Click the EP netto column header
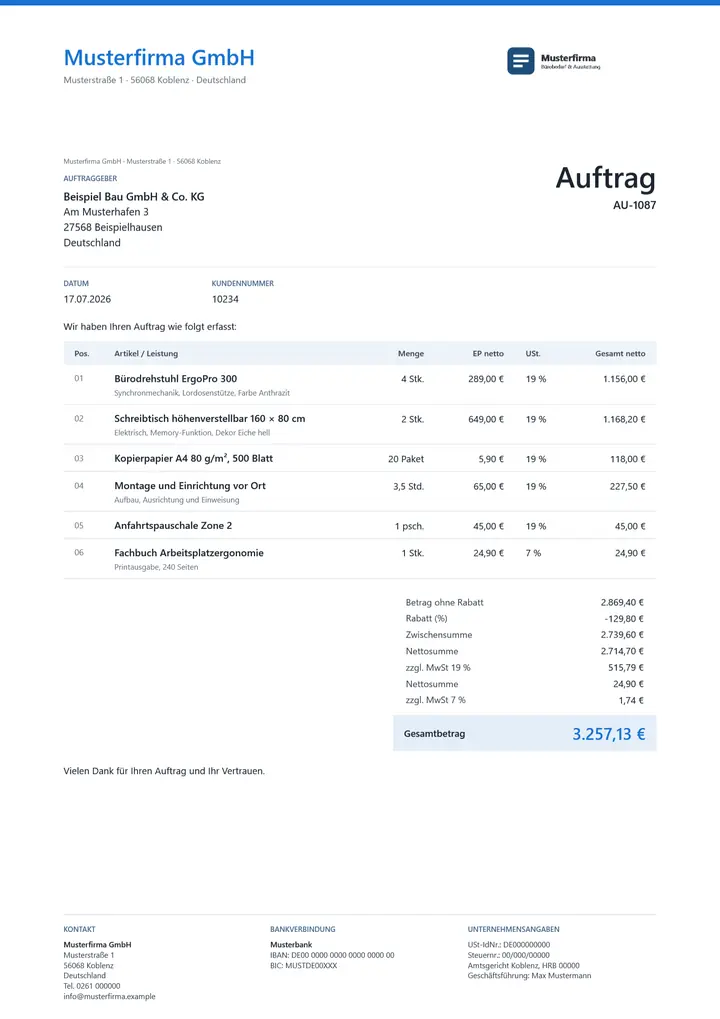The height and width of the screenshot is (1019, 720). coord(488,354)
